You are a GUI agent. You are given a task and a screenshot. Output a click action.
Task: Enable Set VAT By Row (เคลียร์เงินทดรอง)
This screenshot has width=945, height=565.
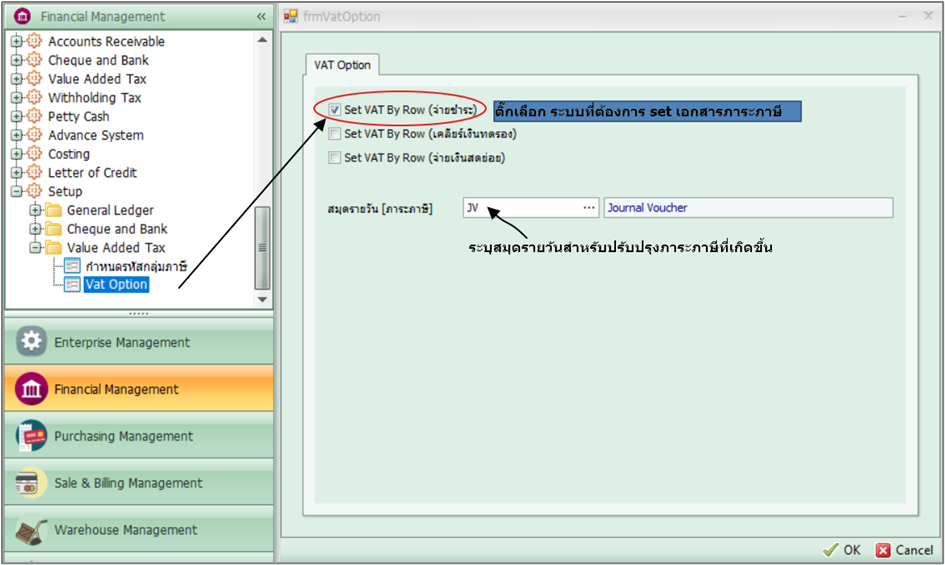coord(335,133)
